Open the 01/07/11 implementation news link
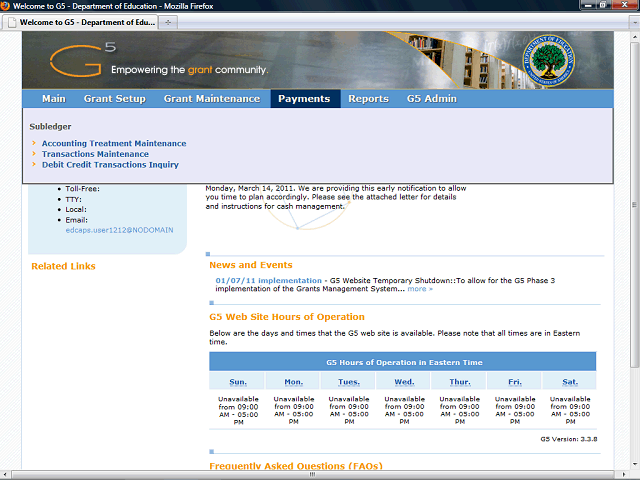This screenshot has height=480, width=640. [268, 281]
